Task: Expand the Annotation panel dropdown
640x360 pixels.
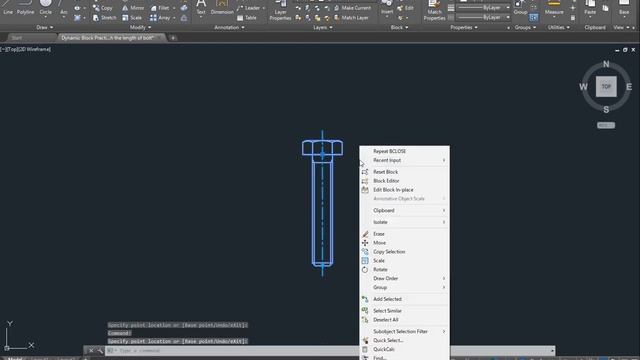Action: point(229,27)
